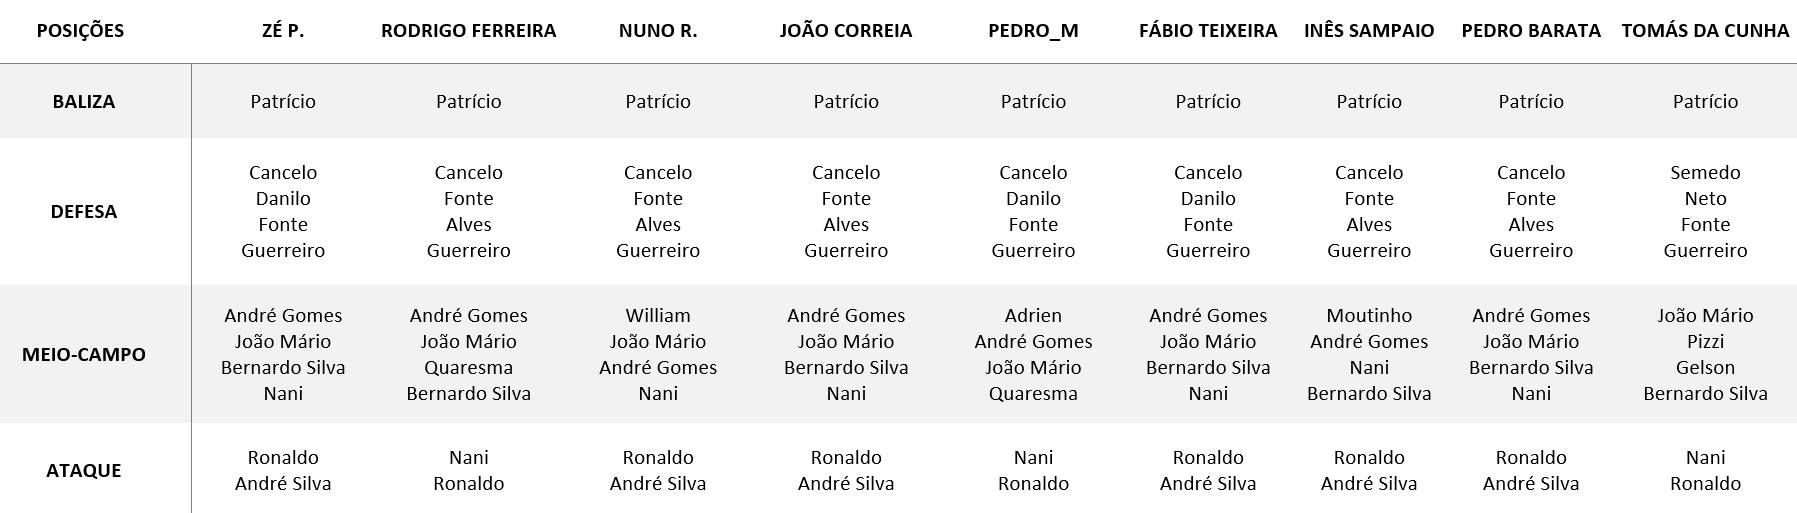
Task: Select the PEDRO_M column header
Action: coord(1033,31)
